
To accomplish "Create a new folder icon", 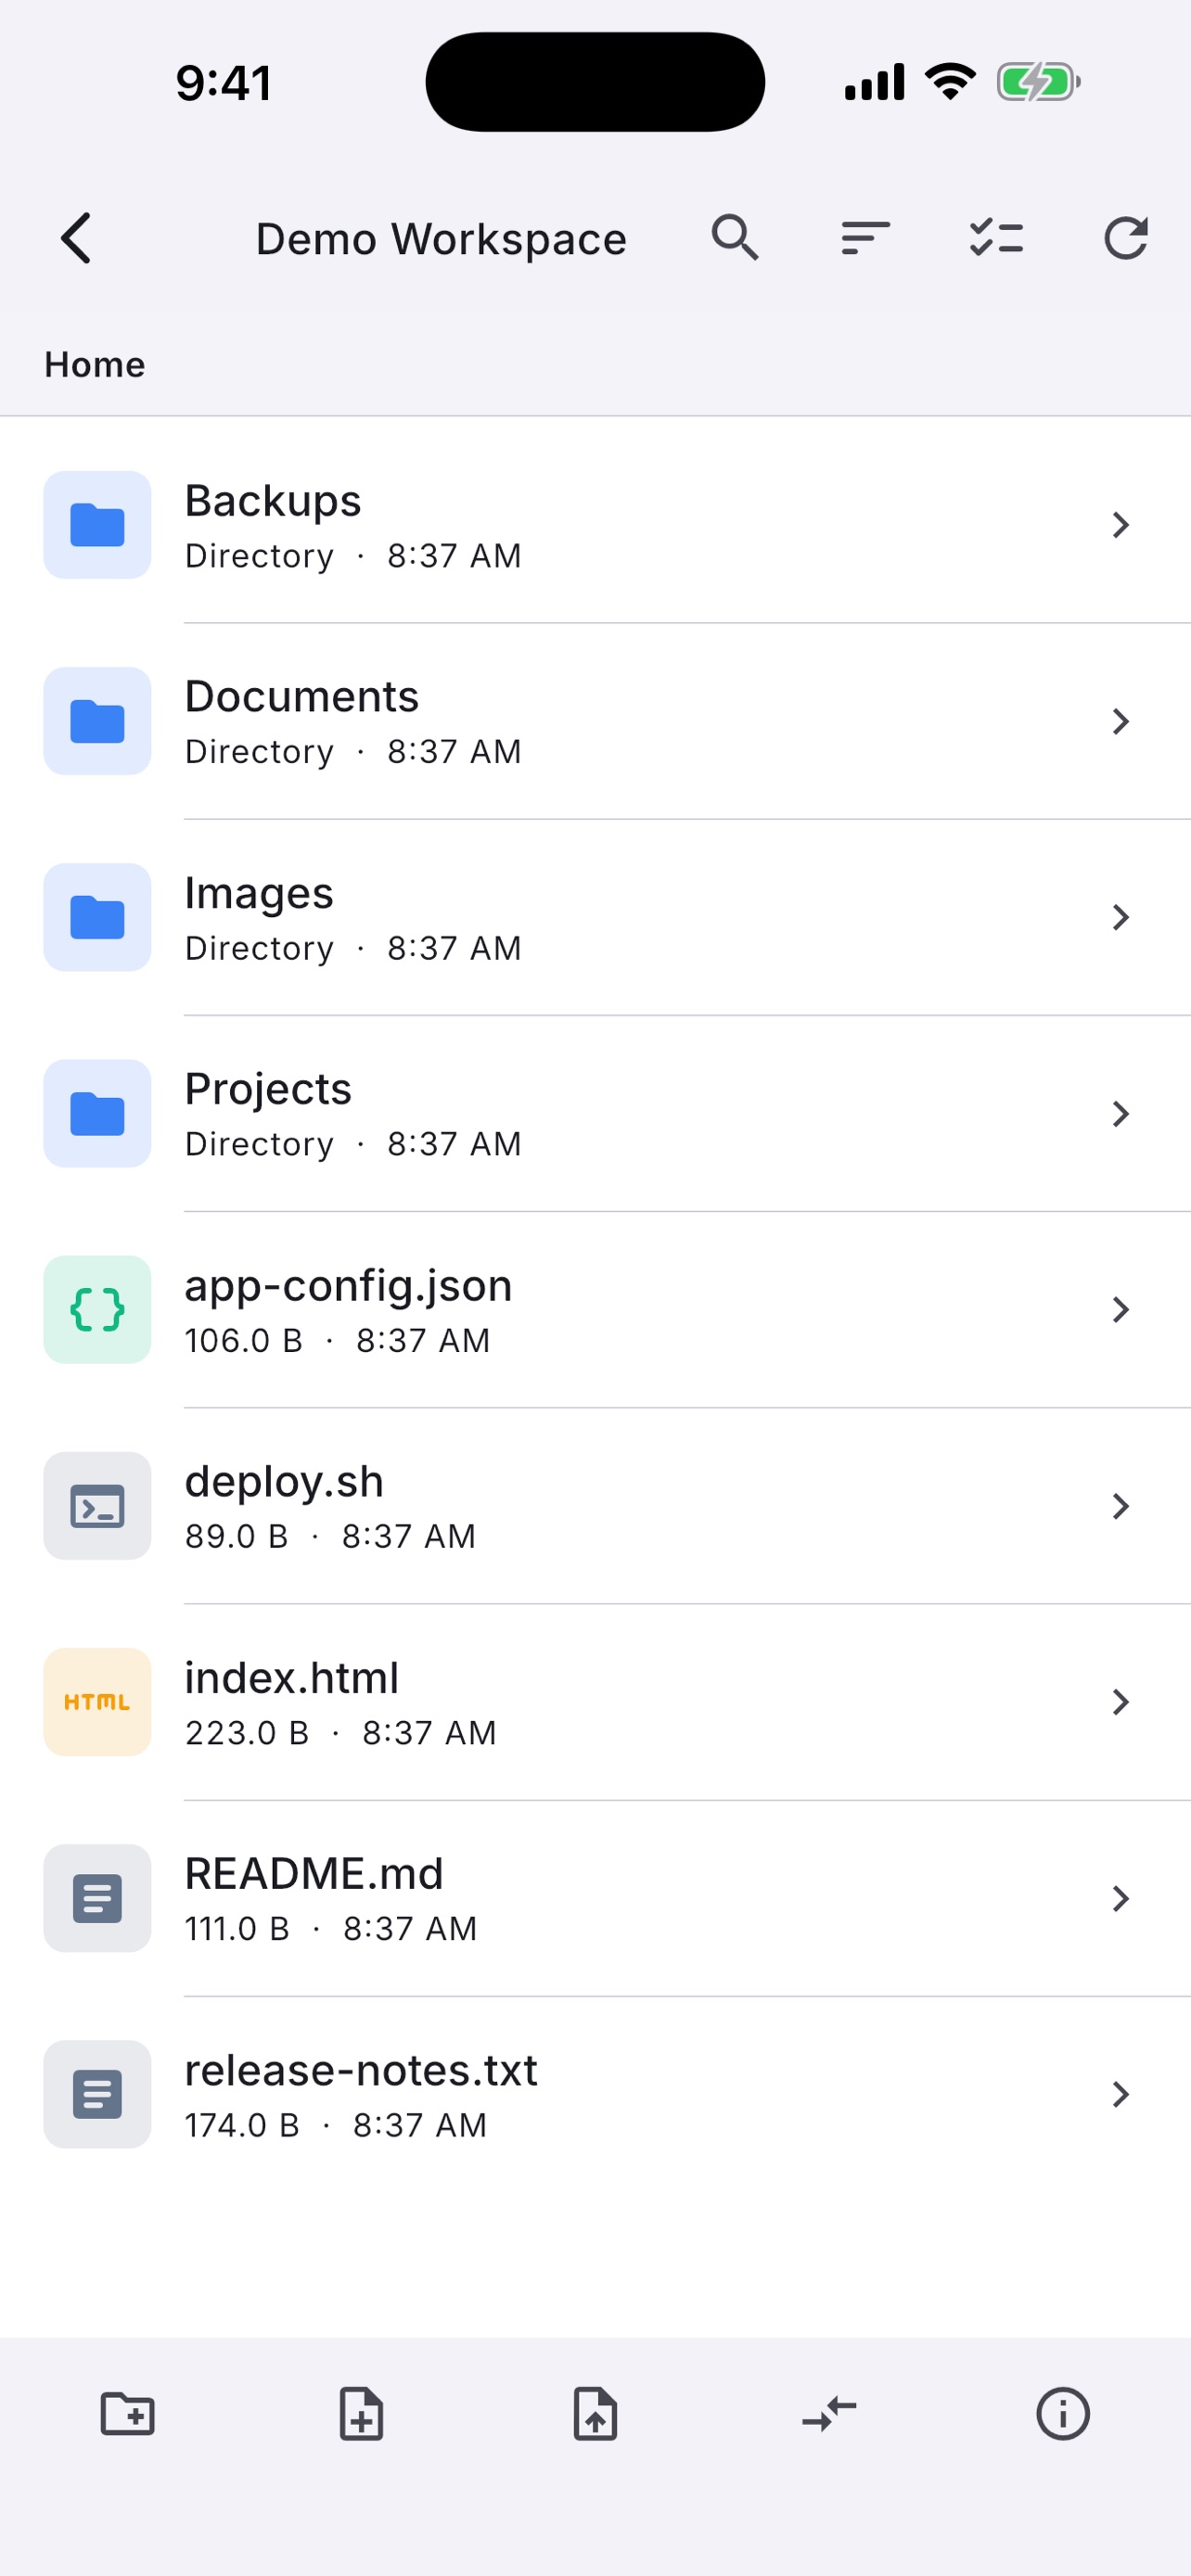I will [128, 2414].
